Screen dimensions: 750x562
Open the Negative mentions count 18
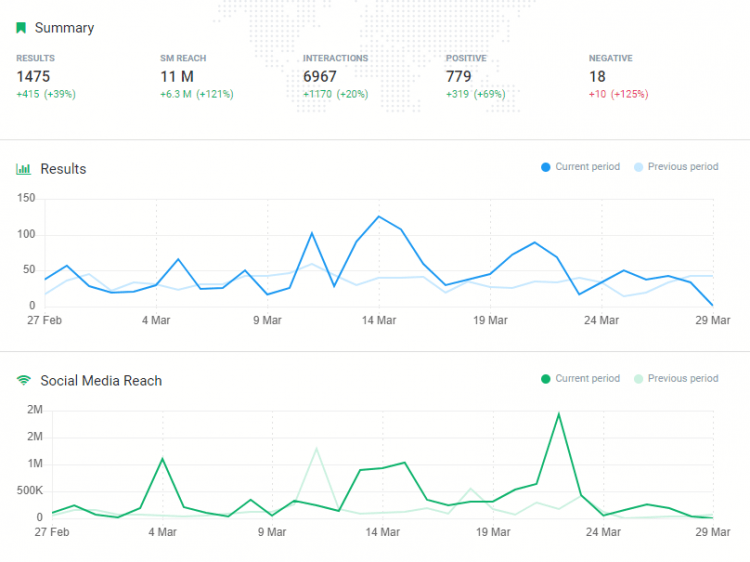coord(597,76)
